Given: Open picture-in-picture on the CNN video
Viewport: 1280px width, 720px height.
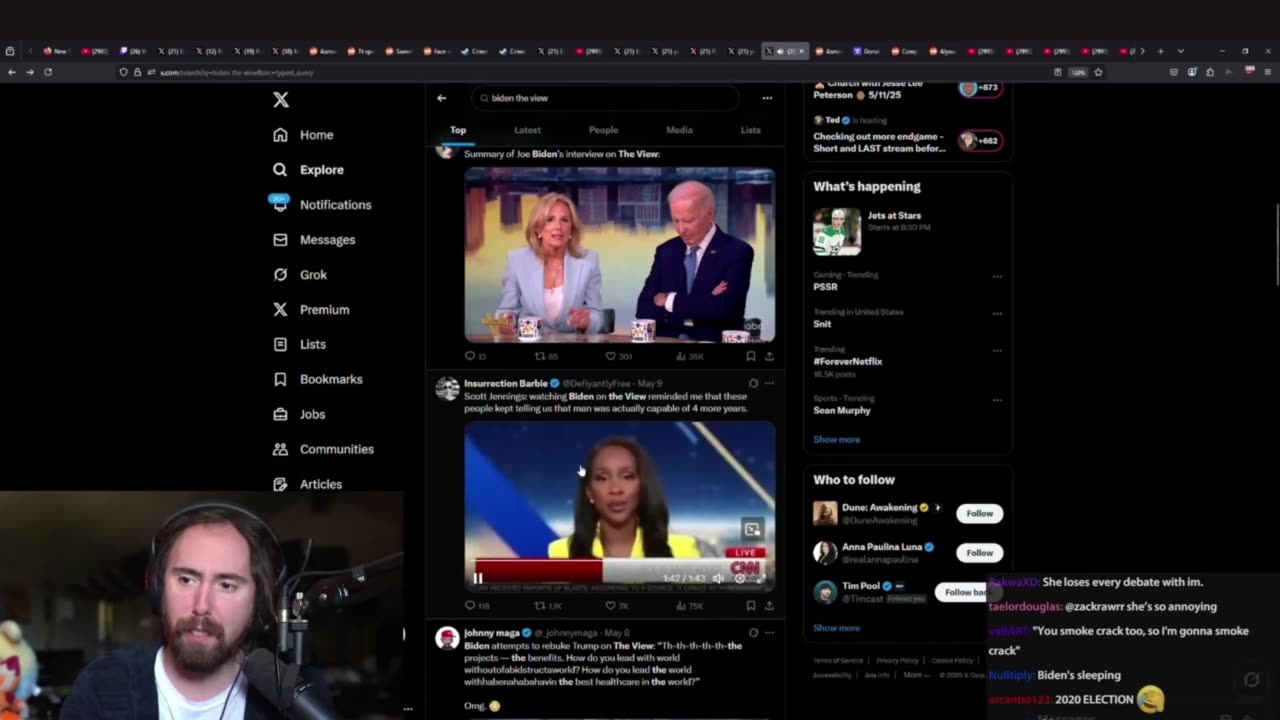Looking at the screenshot, I should (x=752, y=529).
